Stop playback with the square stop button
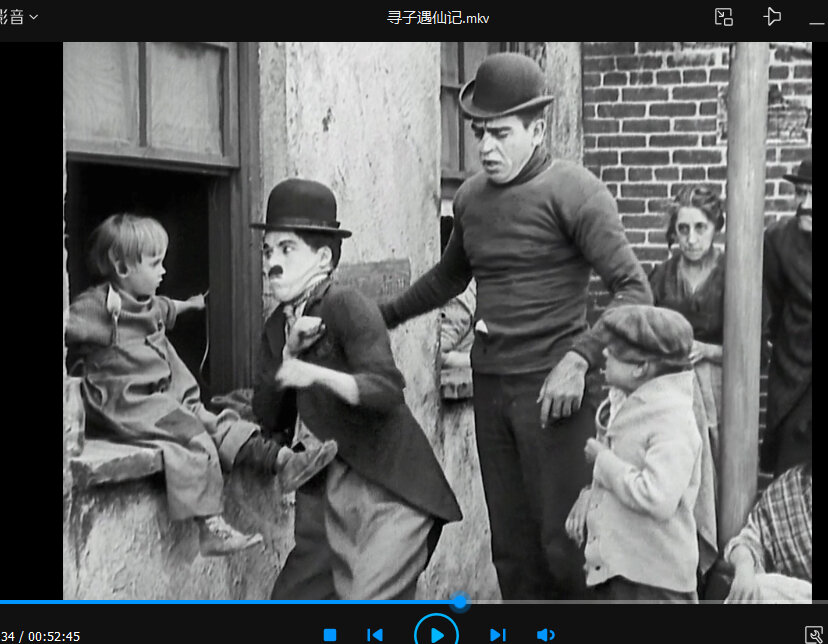The image size is (828, 644). [330, 634]
